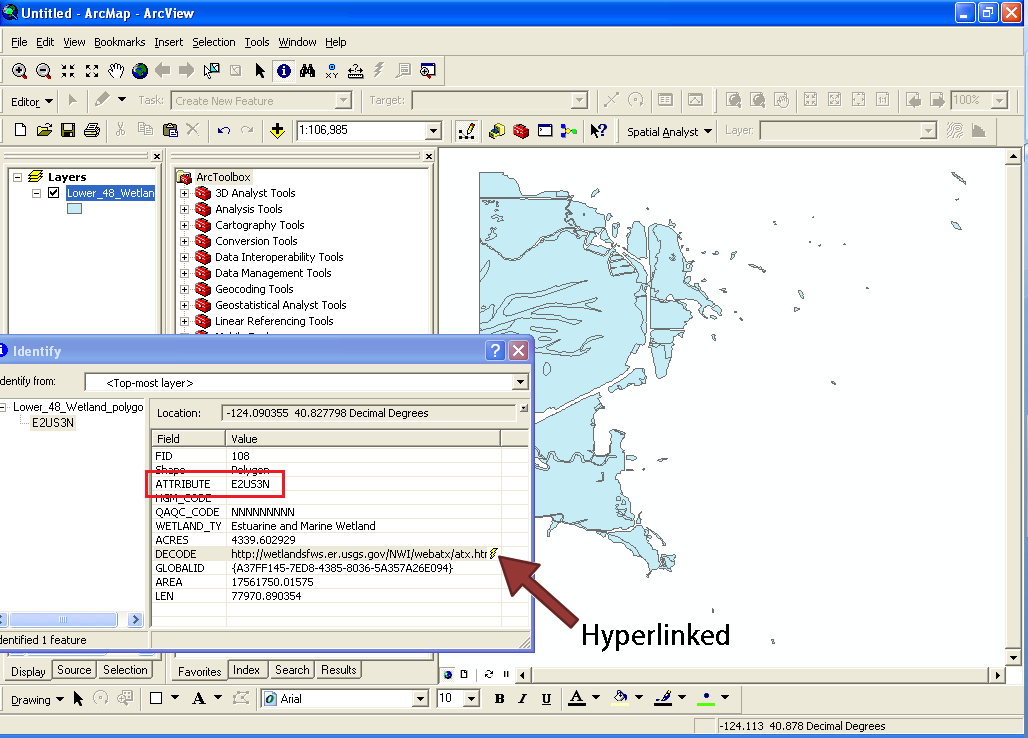Screen dimensions: 1028x738
Task: Toggle underline text formatting
Action: coord(545,698)
